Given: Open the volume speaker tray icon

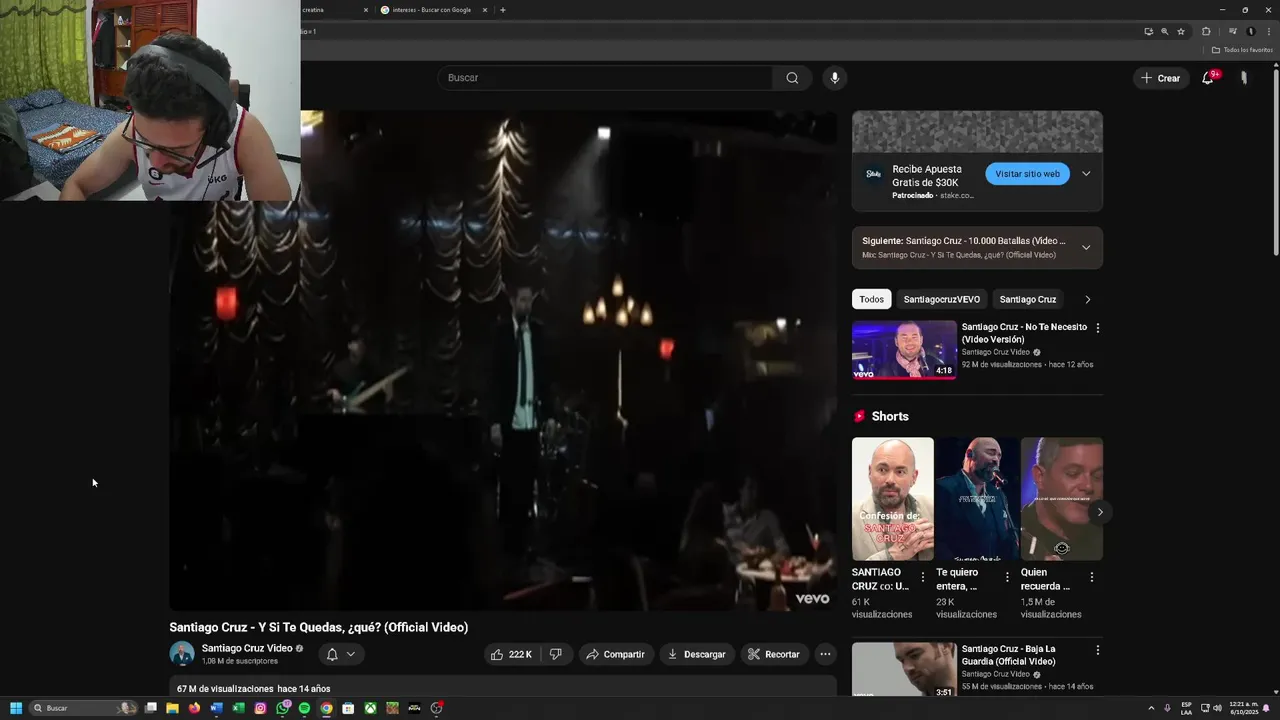Looking at the screenshot, I should click(1217, 708).
